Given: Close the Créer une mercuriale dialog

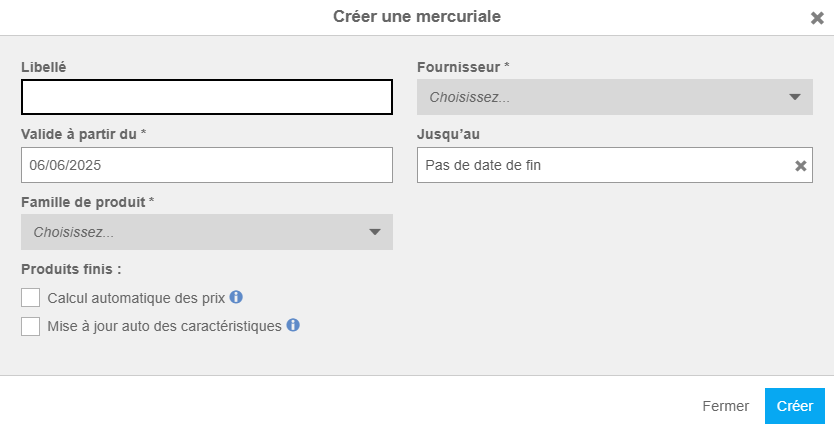Looking at the screenshot, I should (x=817, y=18).
